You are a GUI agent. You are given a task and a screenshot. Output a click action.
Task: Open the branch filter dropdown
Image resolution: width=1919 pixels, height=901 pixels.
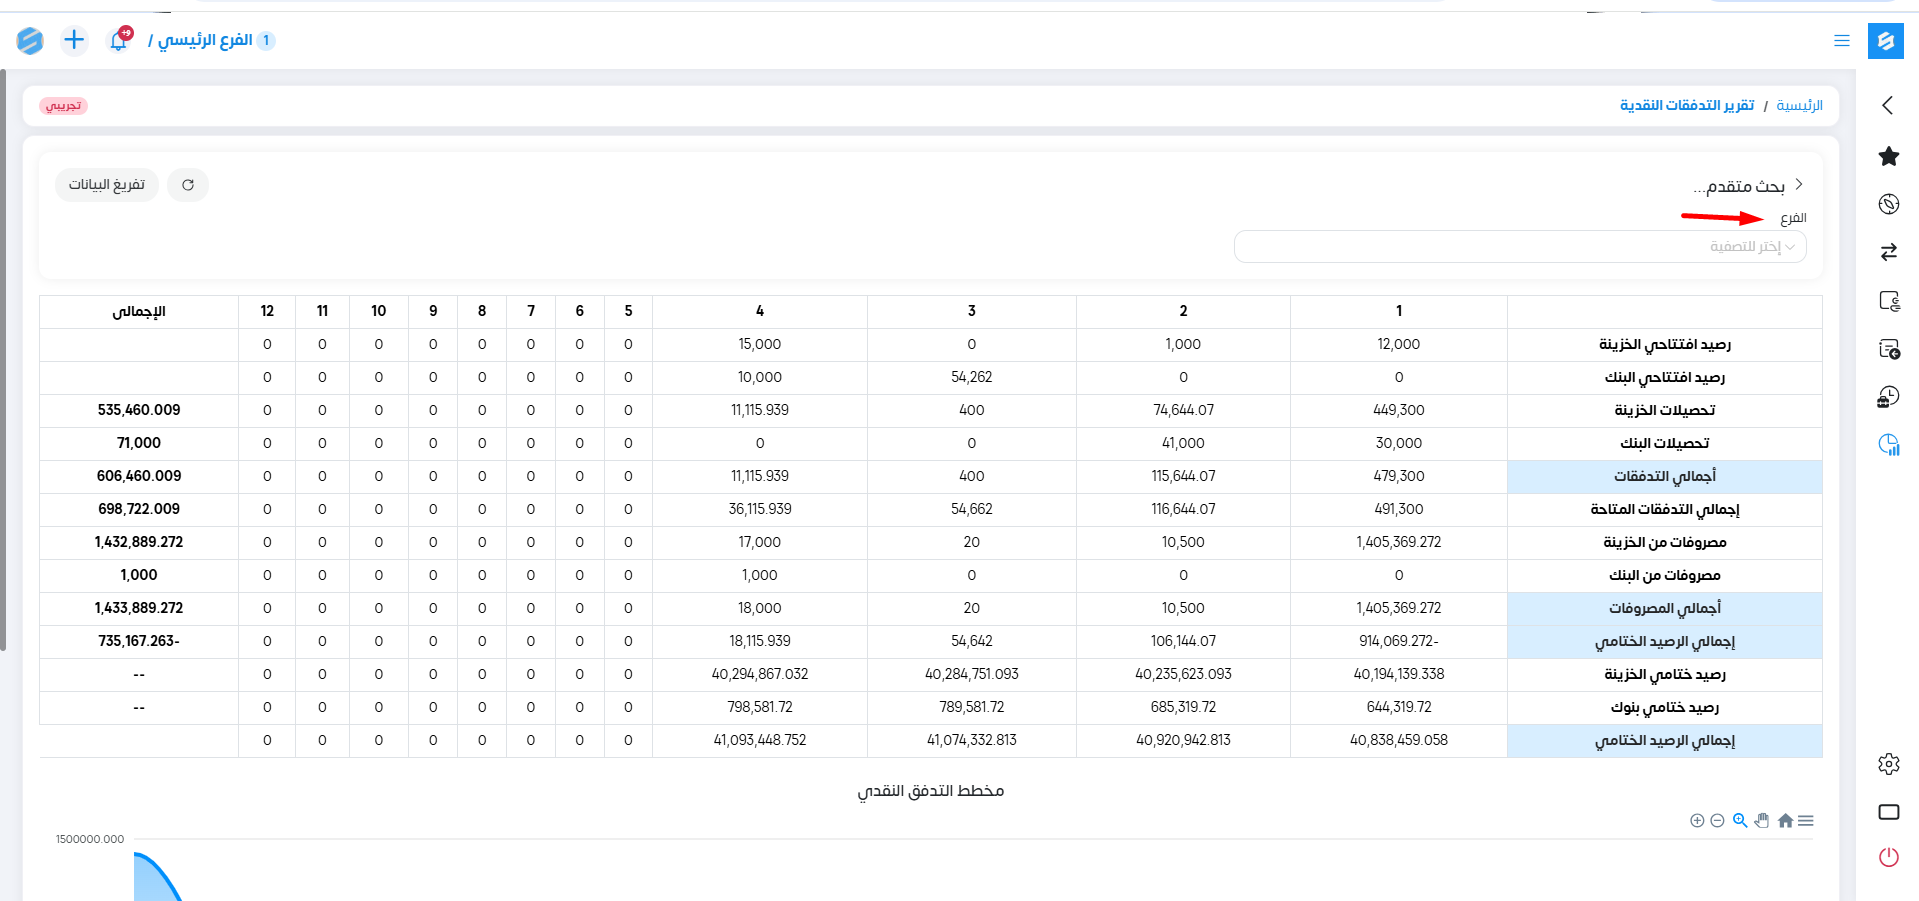tap(1519, 247)
